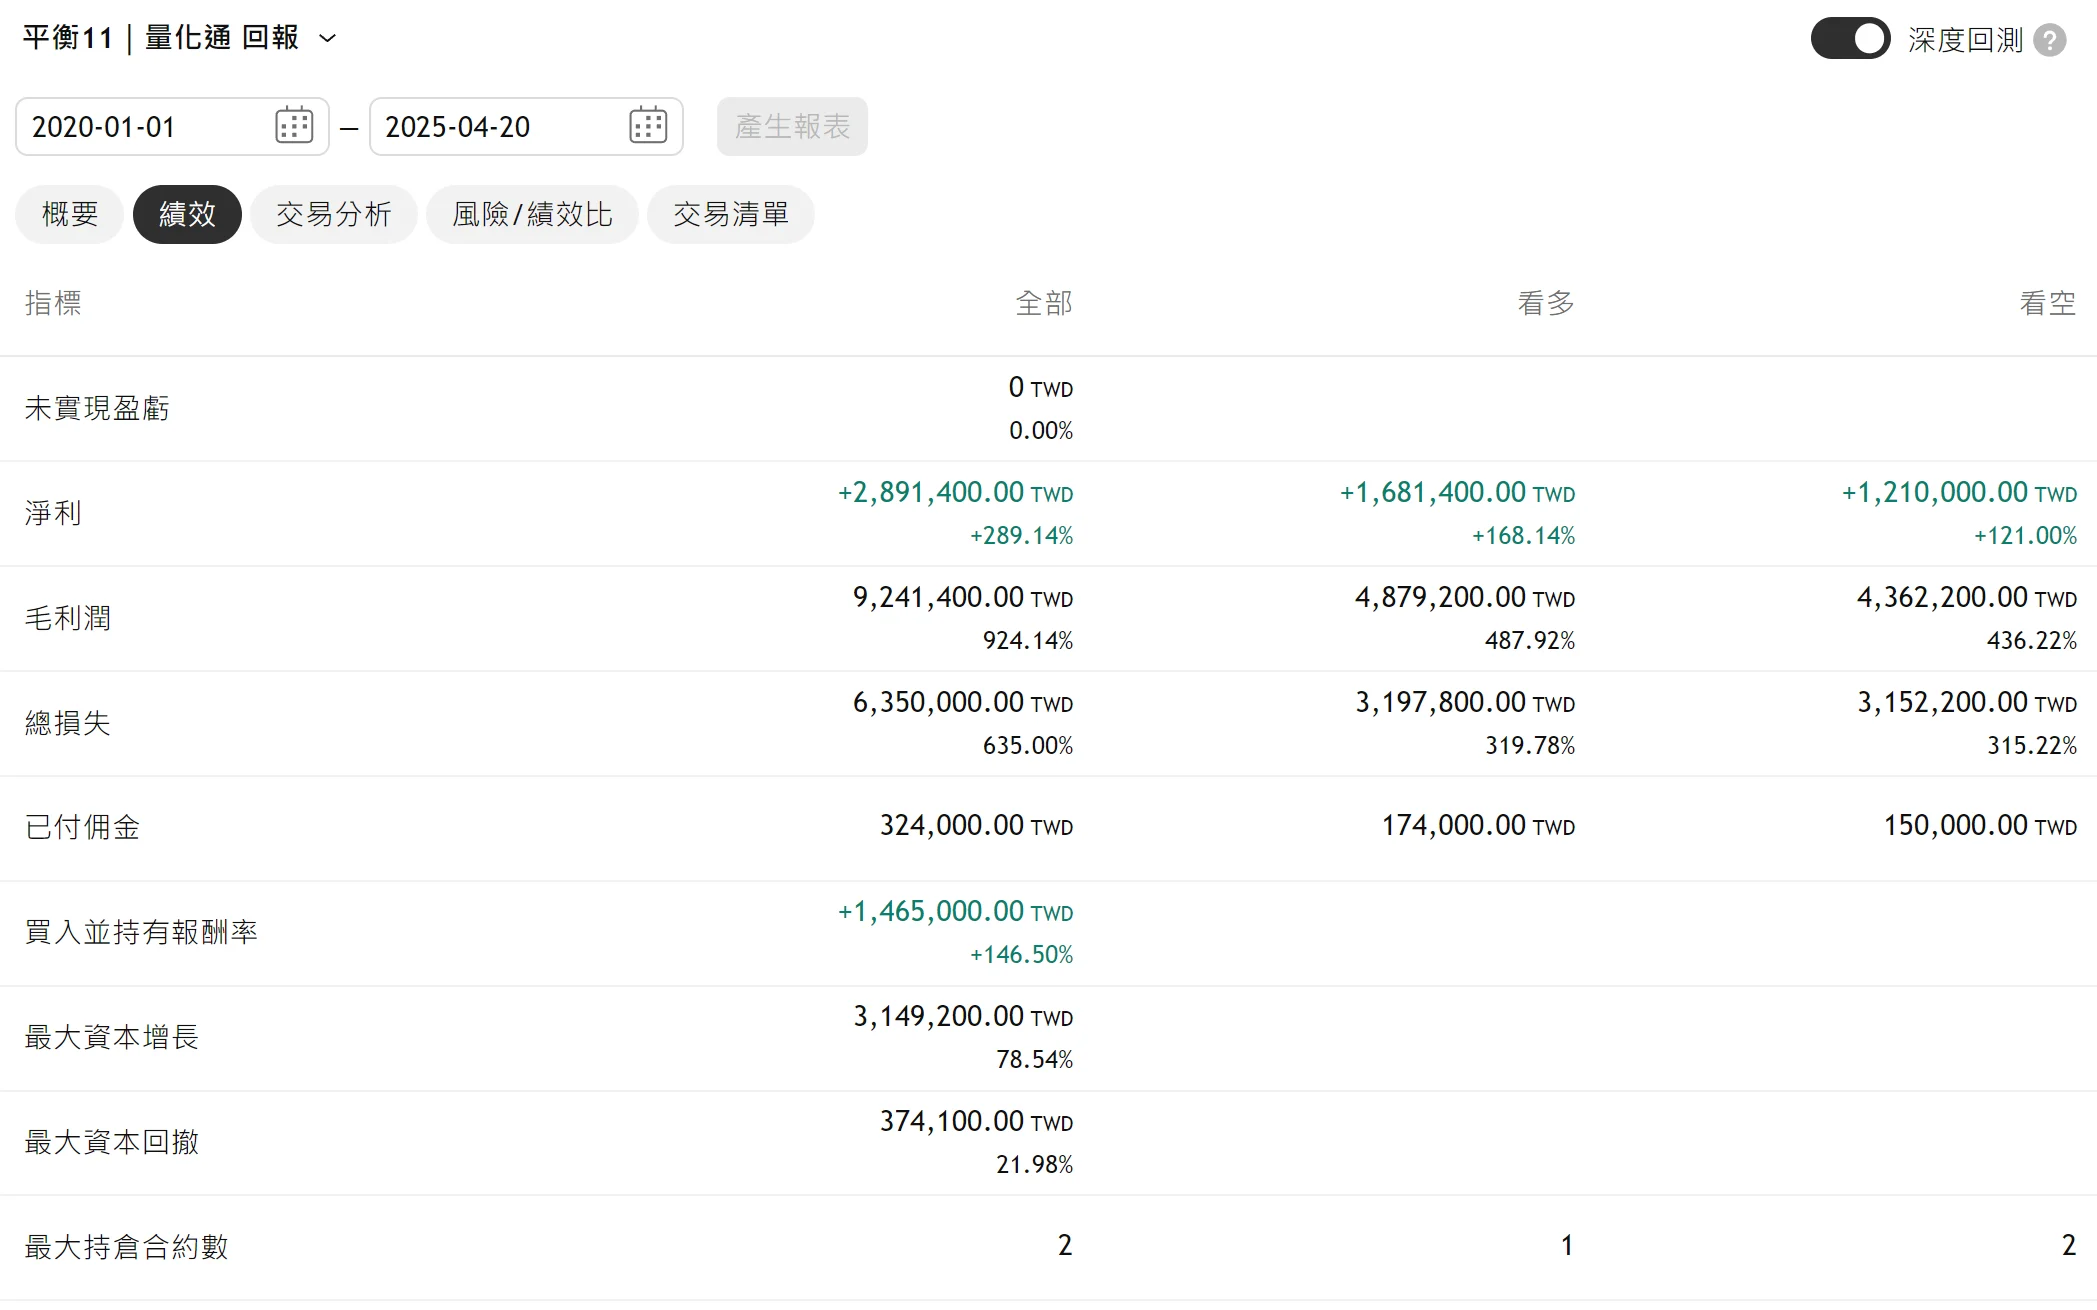The height and width of the screenshot is (1310, 2097).
Task: Click the 平衡11 | 量化通 回報 title
Action: tap(161, 38)
